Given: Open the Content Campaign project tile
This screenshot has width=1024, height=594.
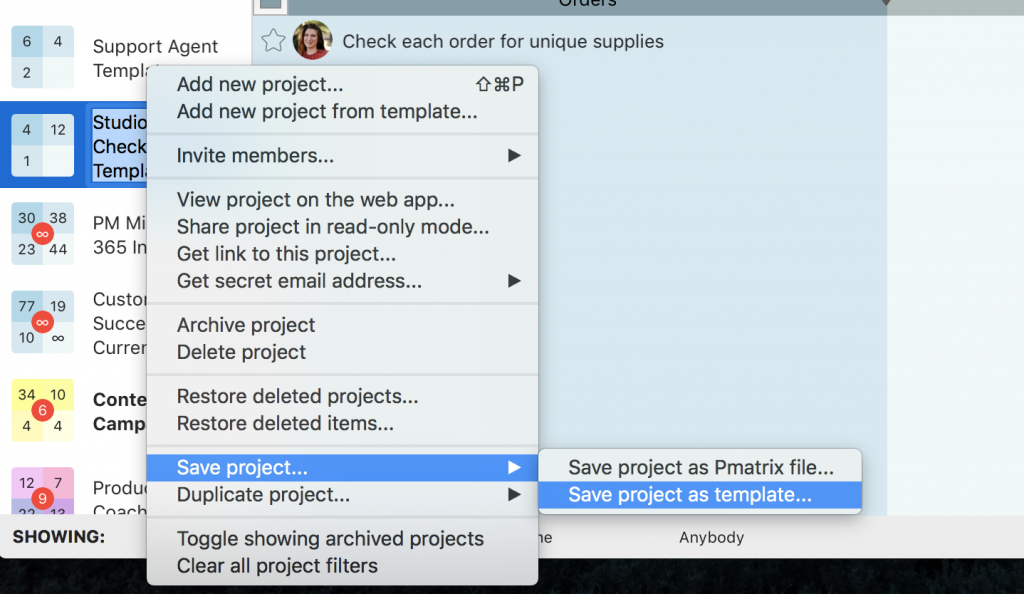Looking at the screenshot, I should (42, 410).
